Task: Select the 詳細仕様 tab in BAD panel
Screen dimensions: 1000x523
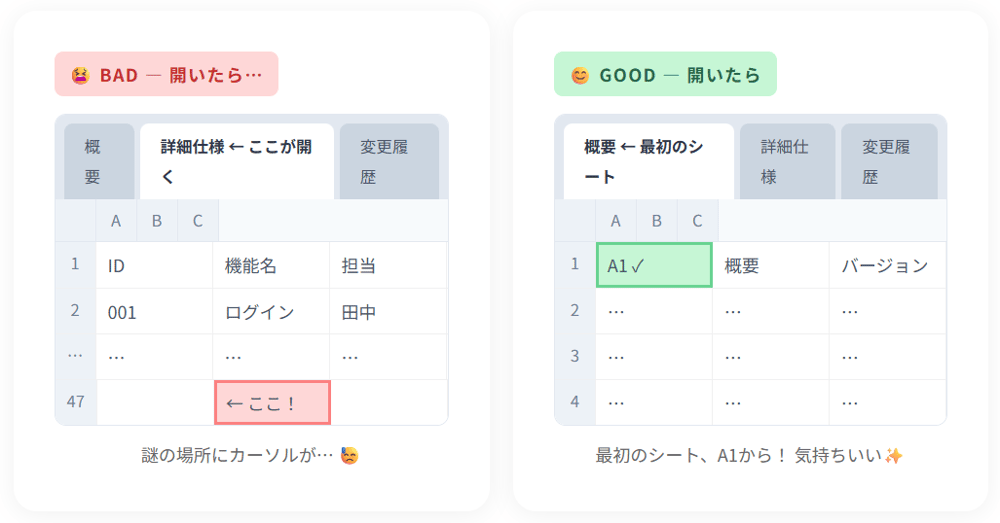Action: pos(237,162)
